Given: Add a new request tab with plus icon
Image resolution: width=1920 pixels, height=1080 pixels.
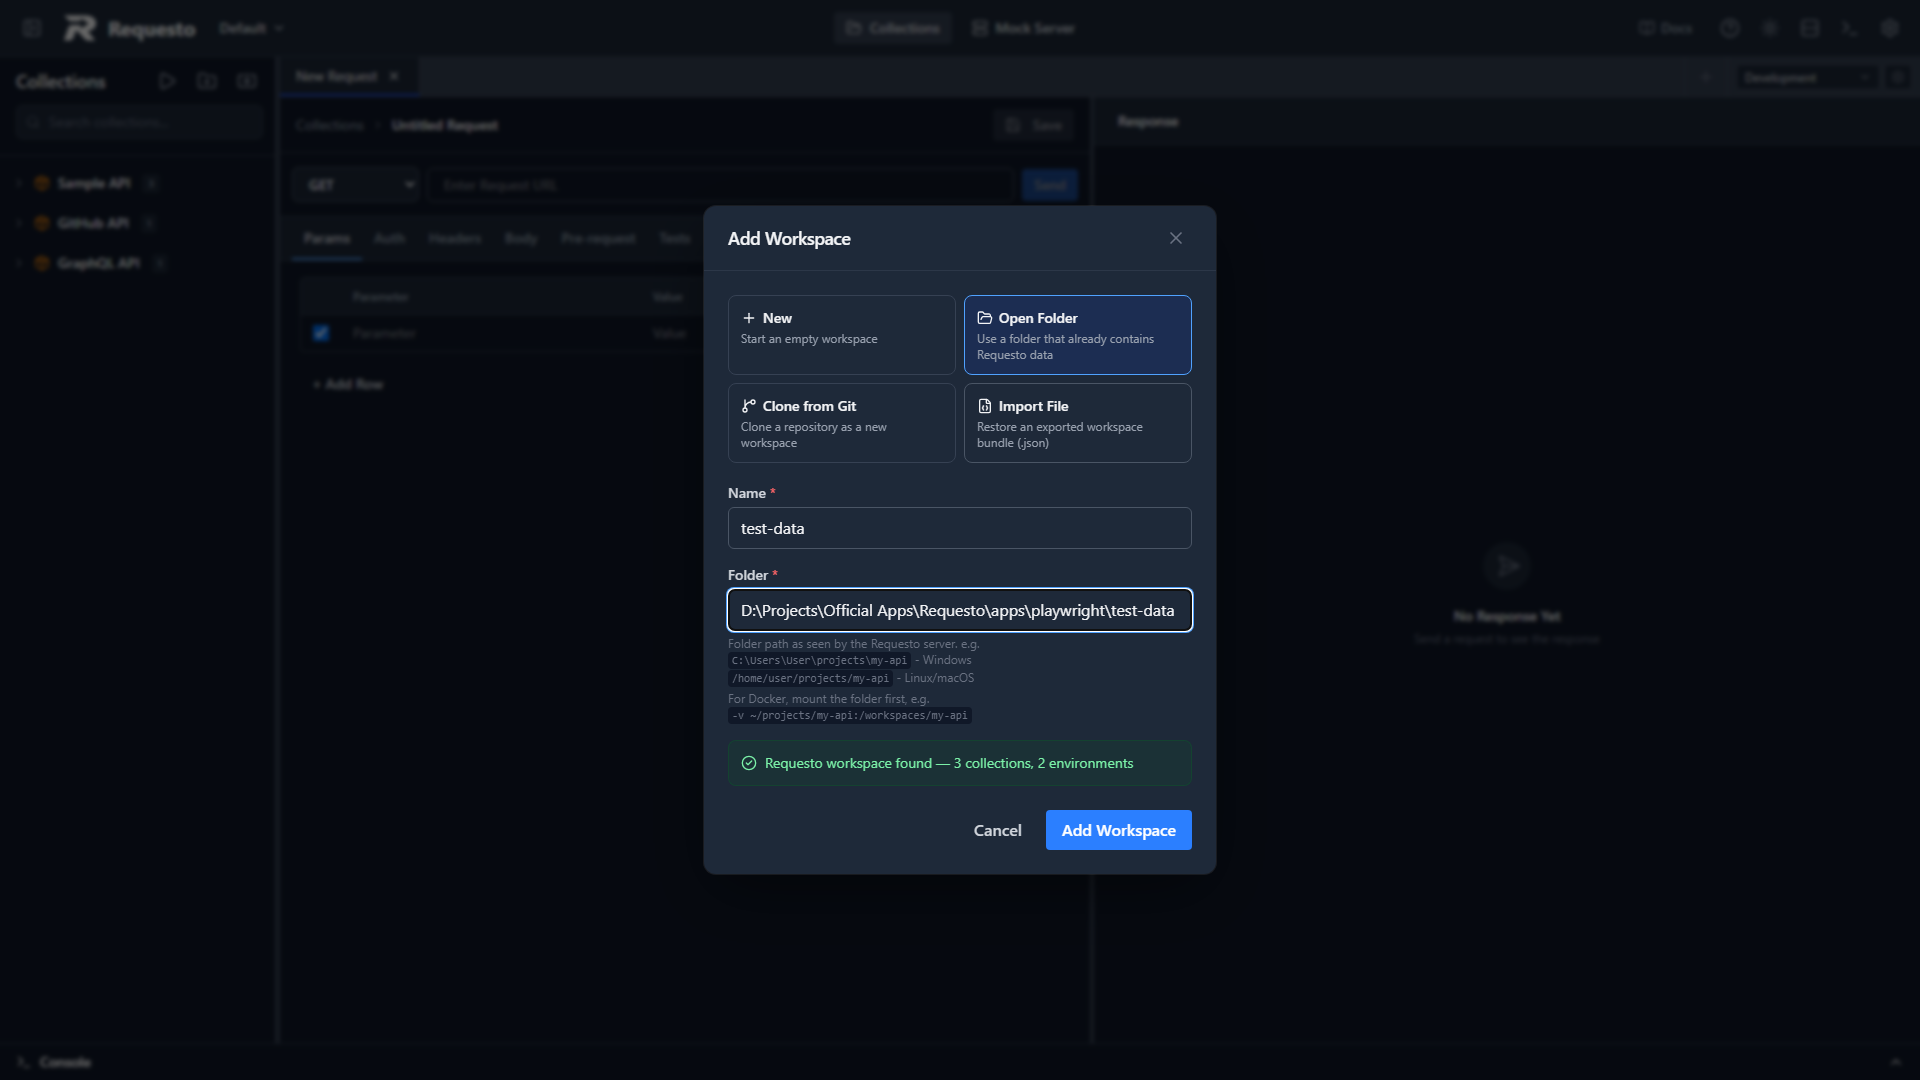Looking at the screenshot, I should pyautogui.click(x=1706, y=77).
